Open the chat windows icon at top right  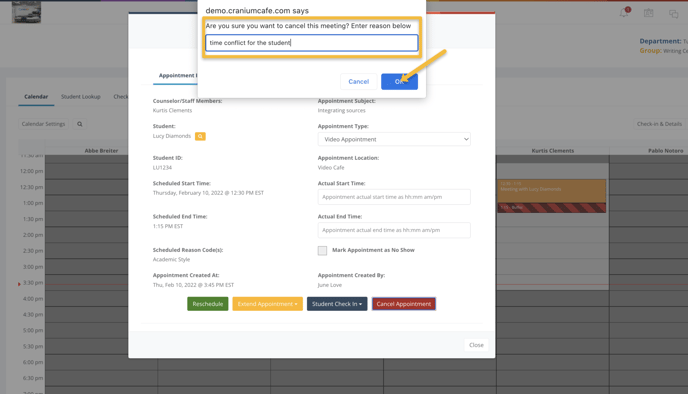pyautogui.click(x=674, y=14)
